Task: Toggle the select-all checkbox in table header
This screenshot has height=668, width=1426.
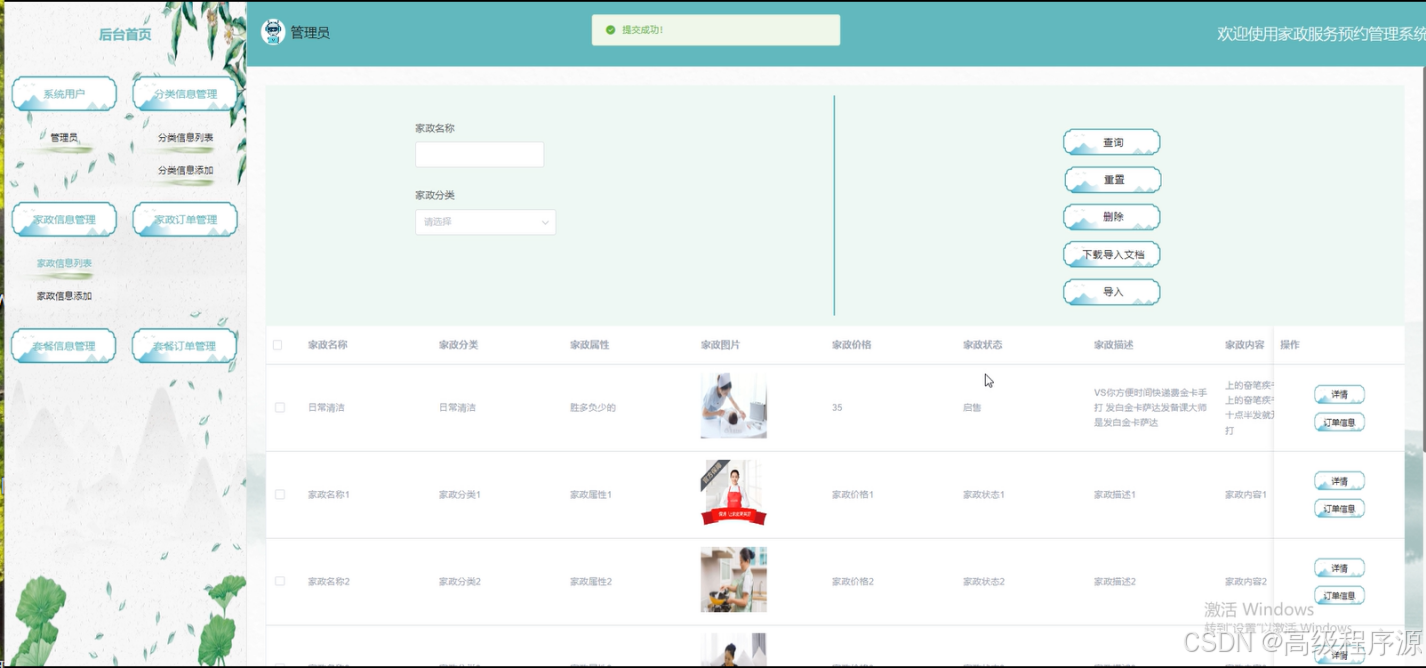Action: (278, 345)
